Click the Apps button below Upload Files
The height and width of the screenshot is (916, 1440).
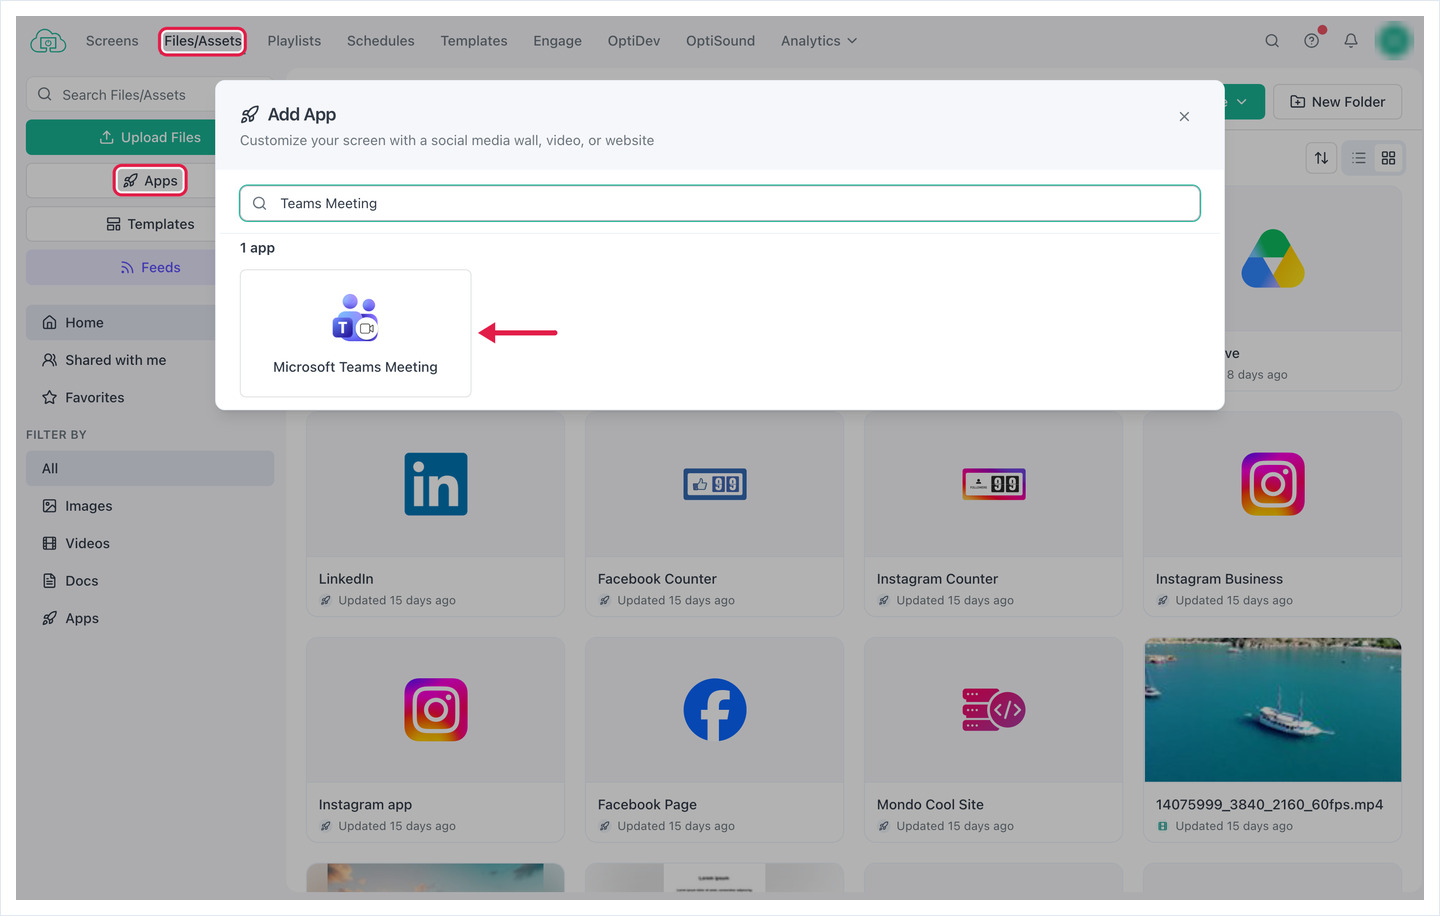pyautogui.click(x=150, y=181)
